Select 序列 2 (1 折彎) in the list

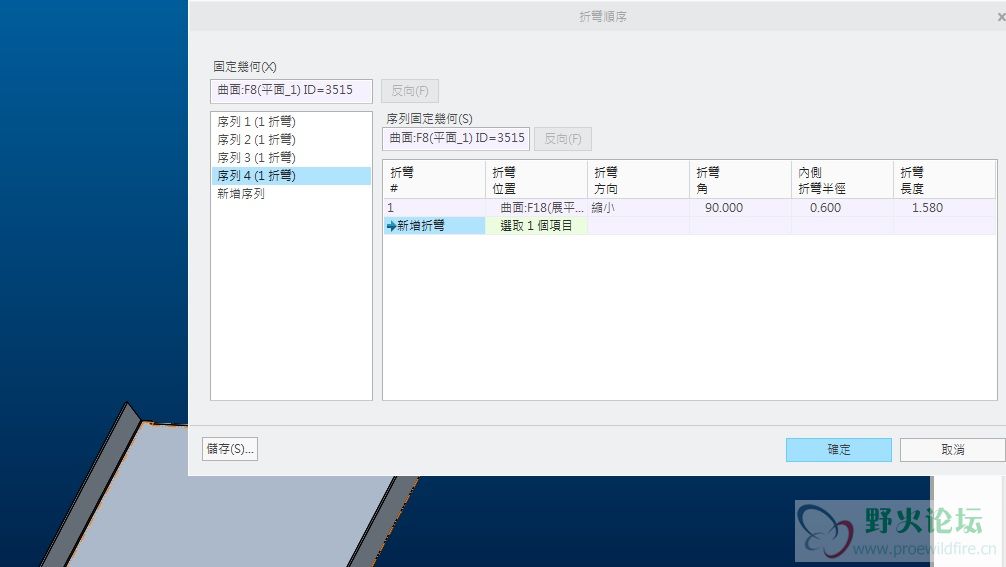(x=291, y=139)
